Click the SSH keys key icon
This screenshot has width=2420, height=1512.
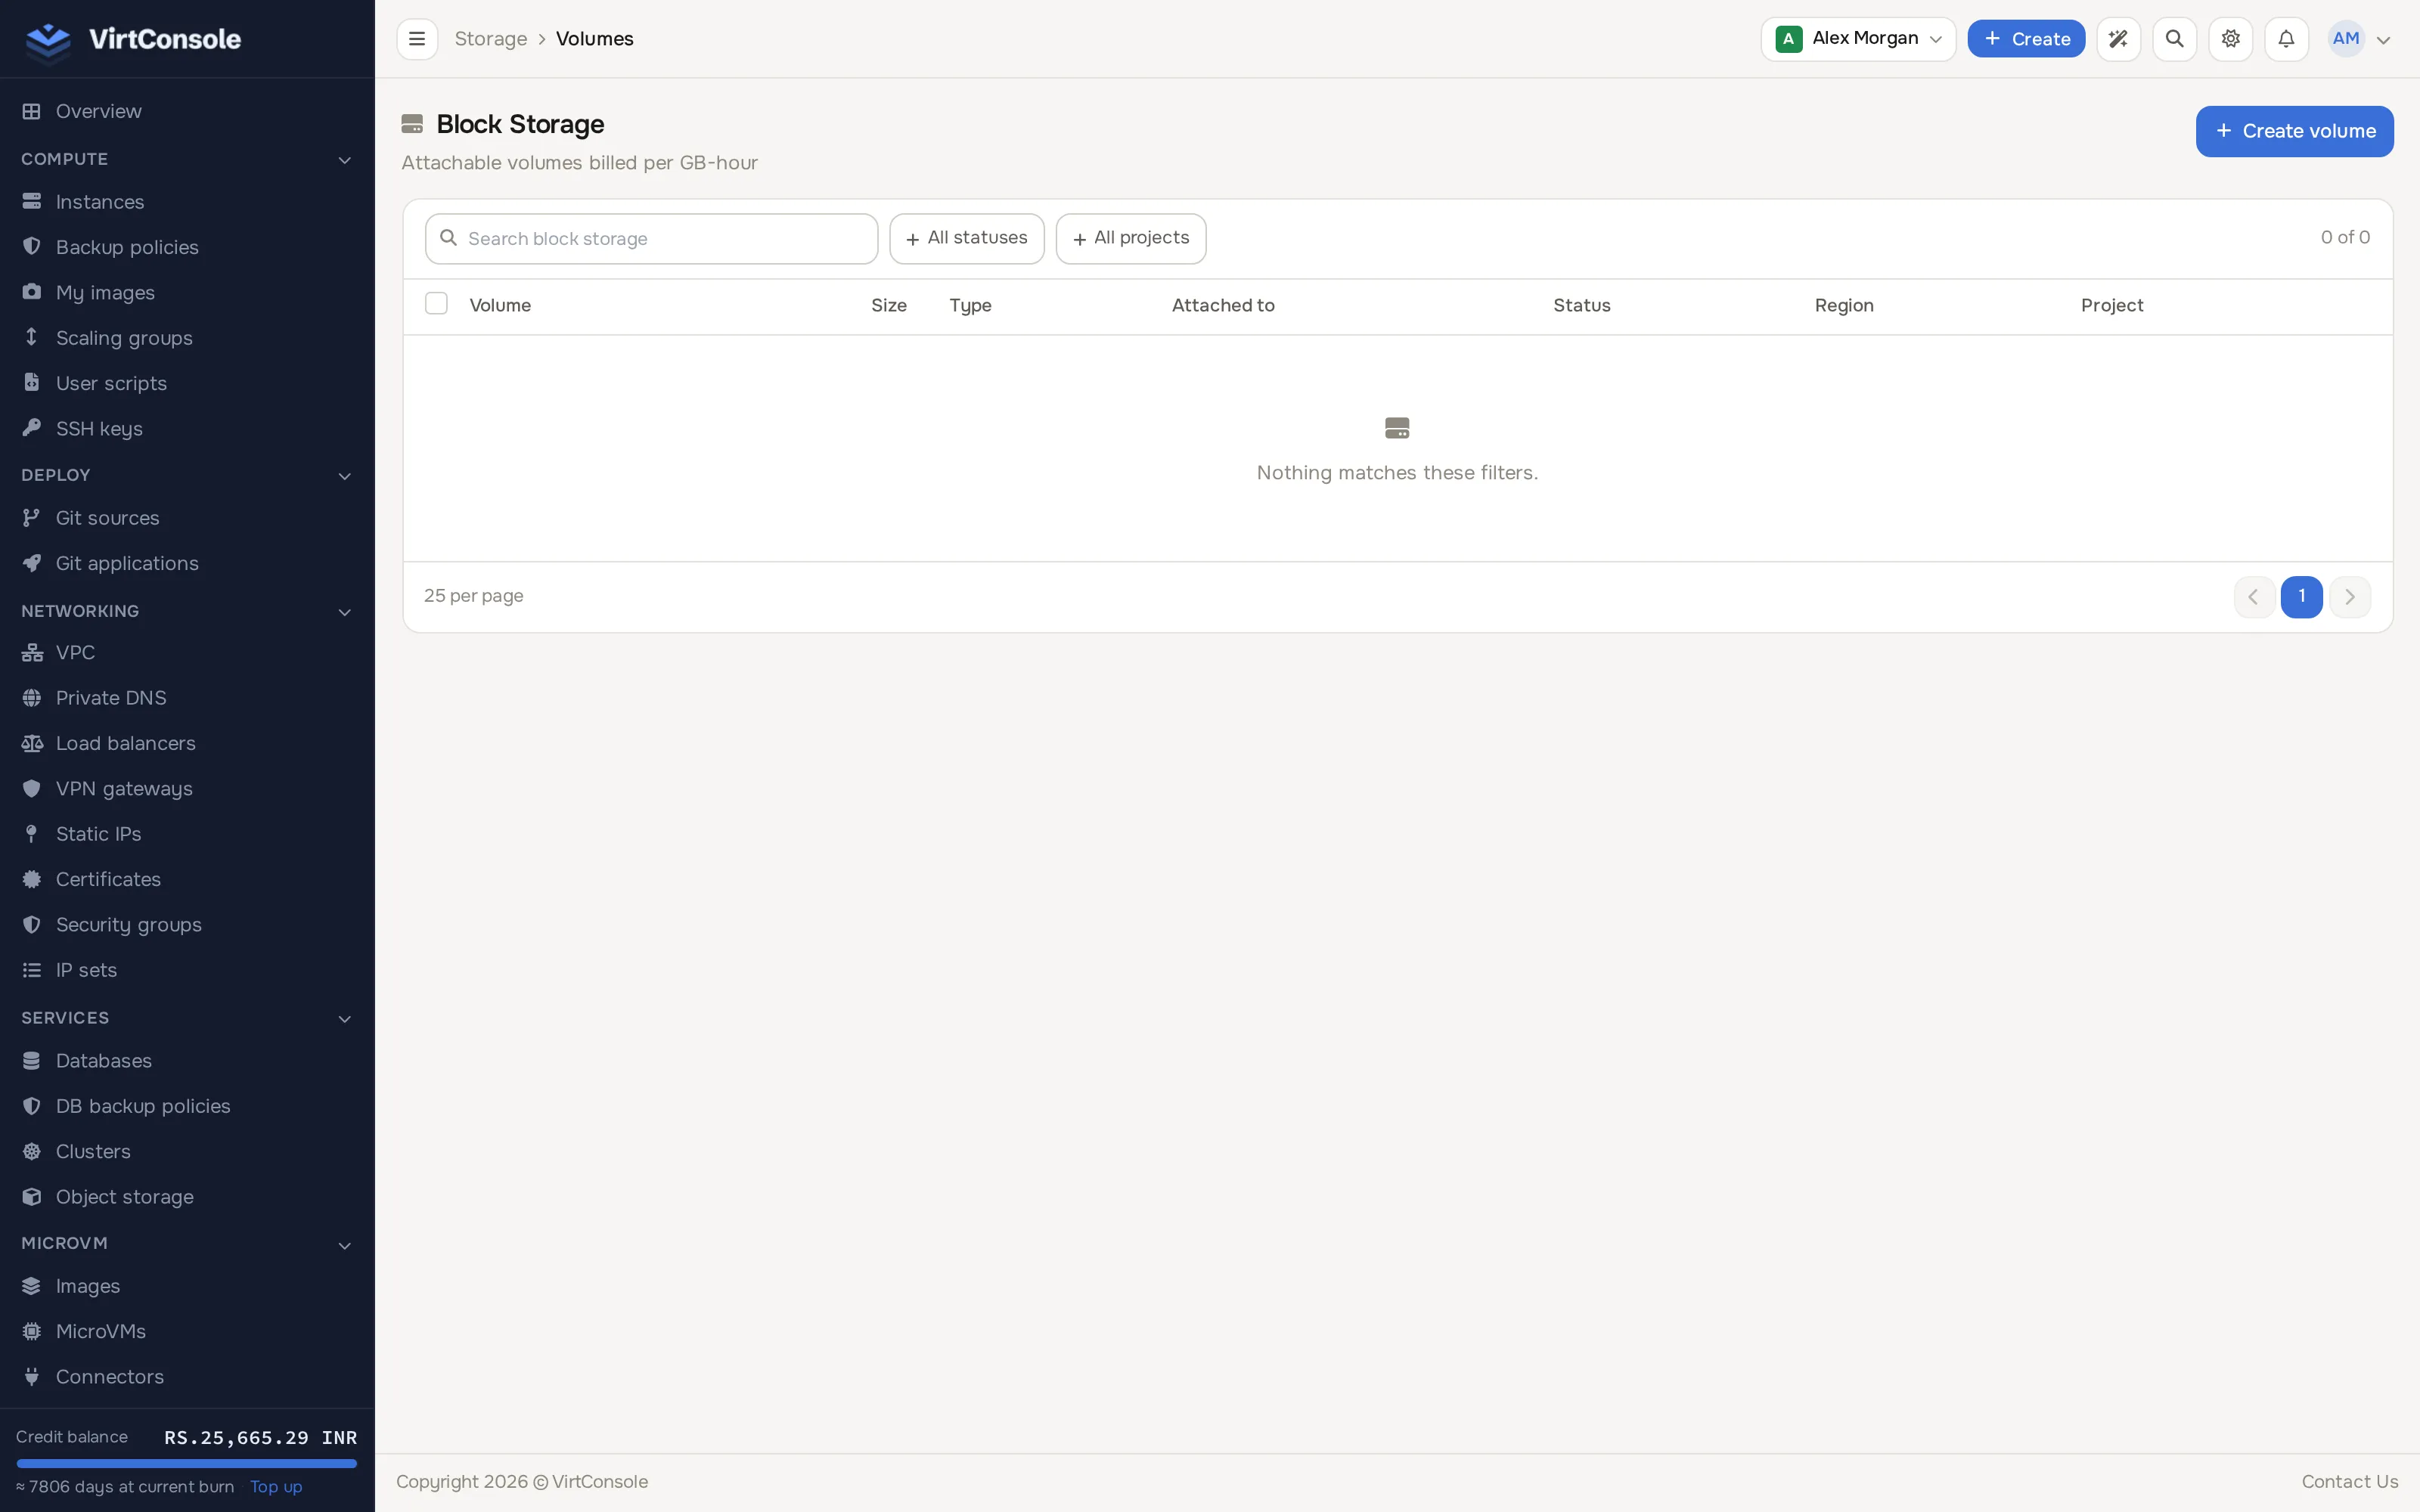tap(32, 428)
